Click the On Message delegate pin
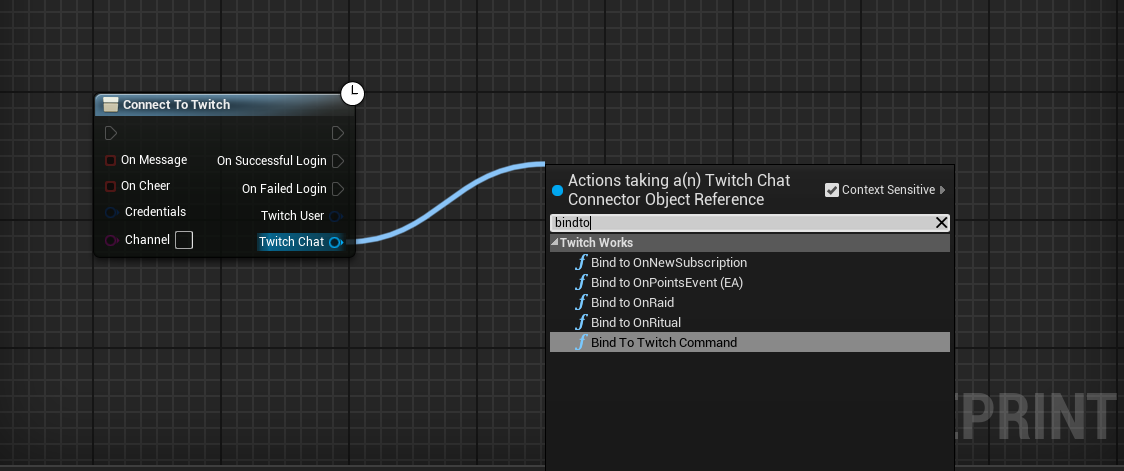The image size is (1124, 471). click(111, 160)
